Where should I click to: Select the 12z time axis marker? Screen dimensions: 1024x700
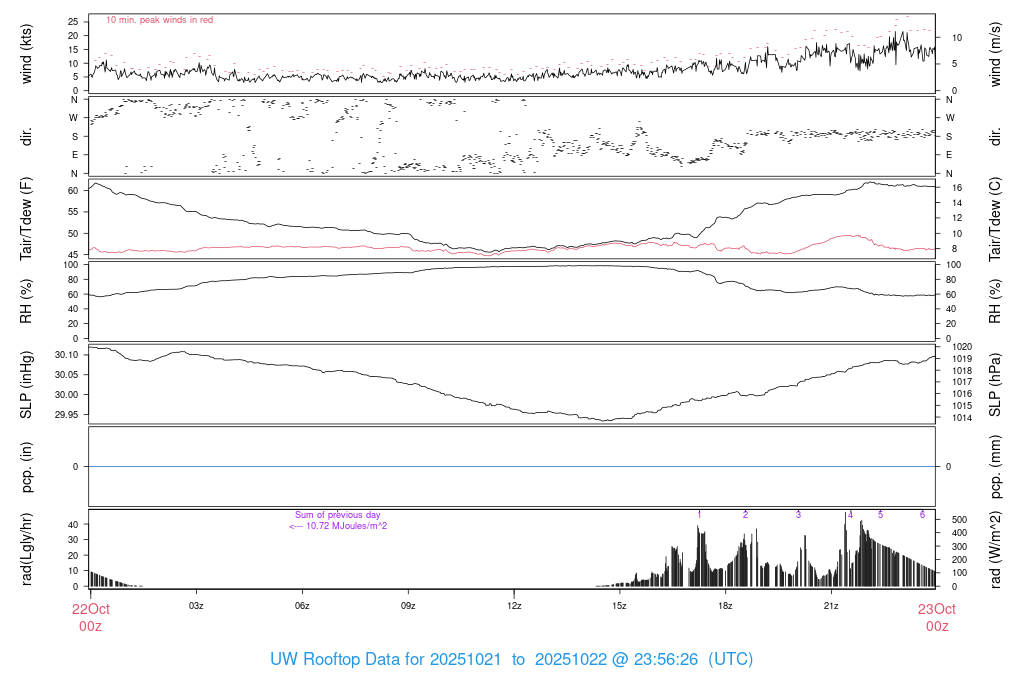click(x=514, y=606)
